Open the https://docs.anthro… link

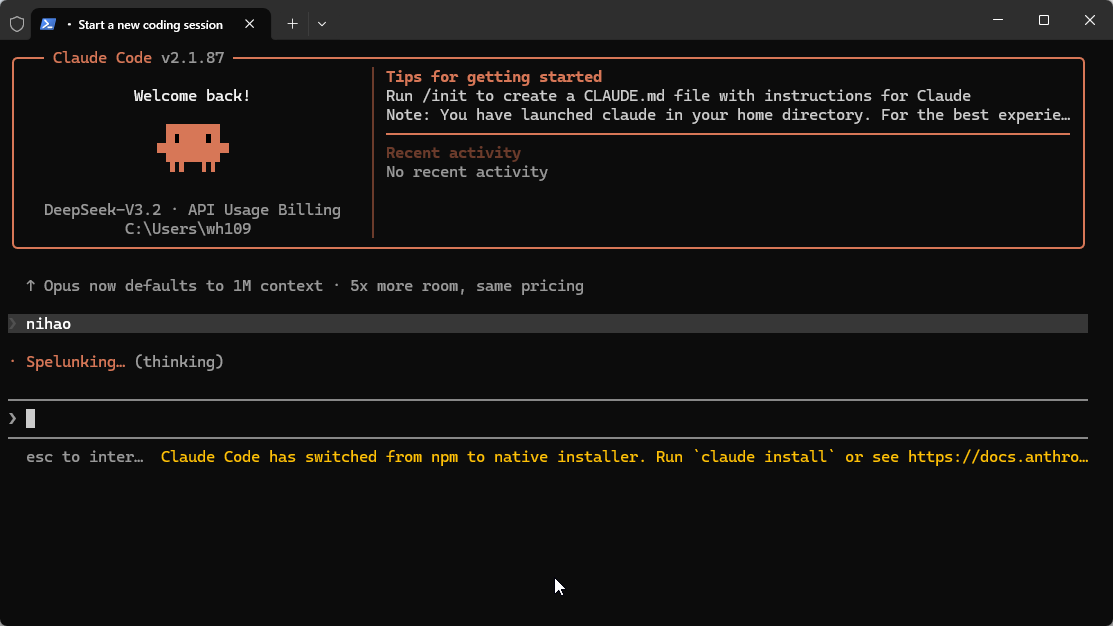click(x=998, y=457)
